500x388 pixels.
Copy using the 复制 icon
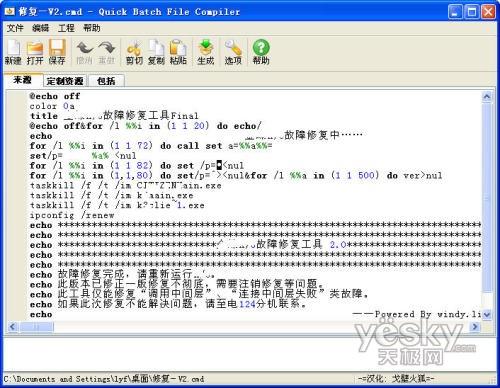pos(156,51)
